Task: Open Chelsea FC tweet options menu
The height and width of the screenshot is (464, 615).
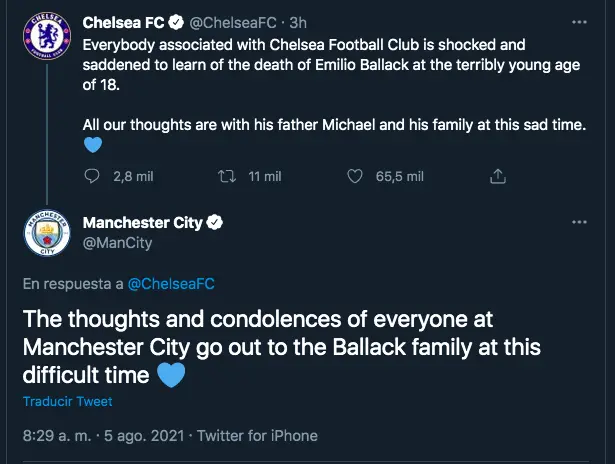Action: pos(579,22)
